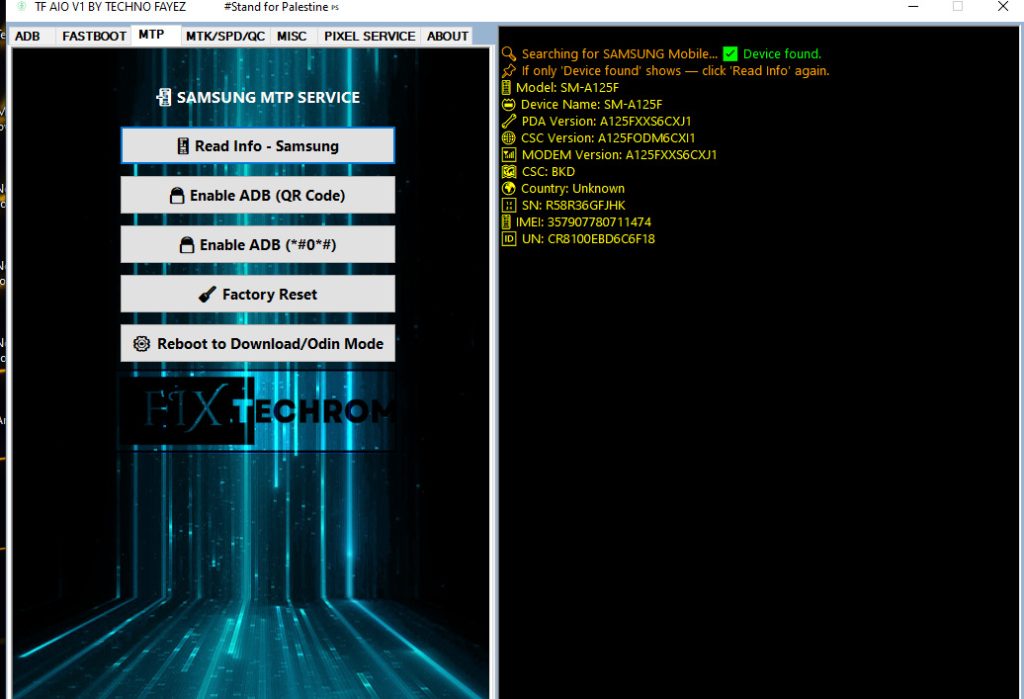Minimize the TF AIO window
This screenshot has height=699, width=1024.
(914, 7)
